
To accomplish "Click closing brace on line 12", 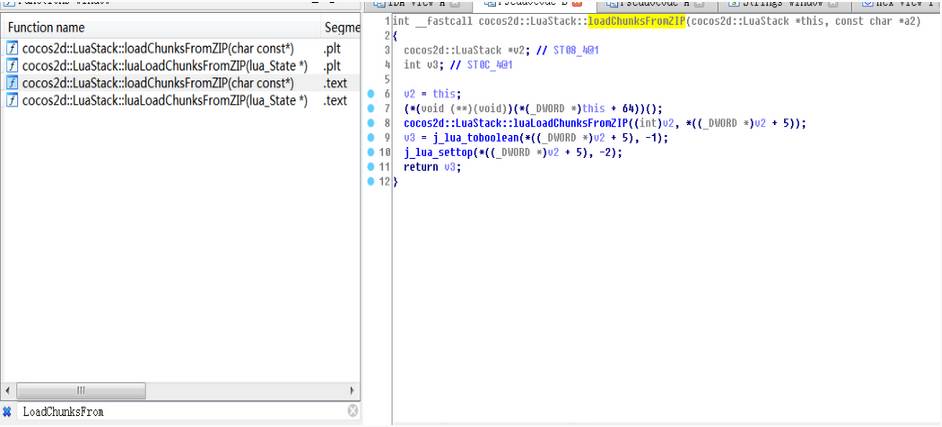I will pyautogui.click(x=395, y=181).
